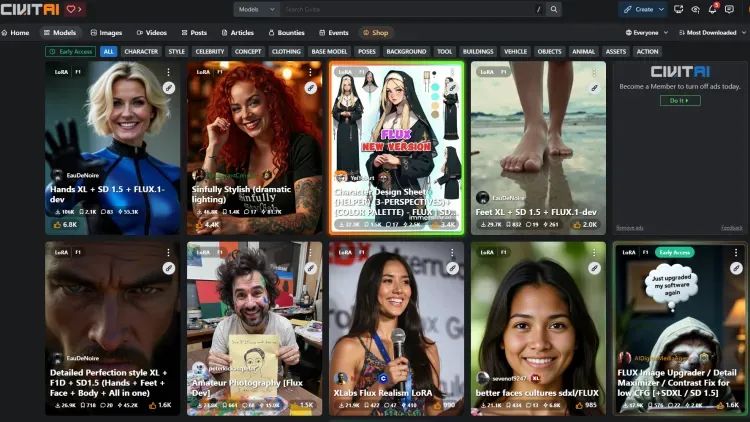The height and width of the screenshot is (422, 750).
Task: Toggle the STYLE category filter
Action: 176,52
